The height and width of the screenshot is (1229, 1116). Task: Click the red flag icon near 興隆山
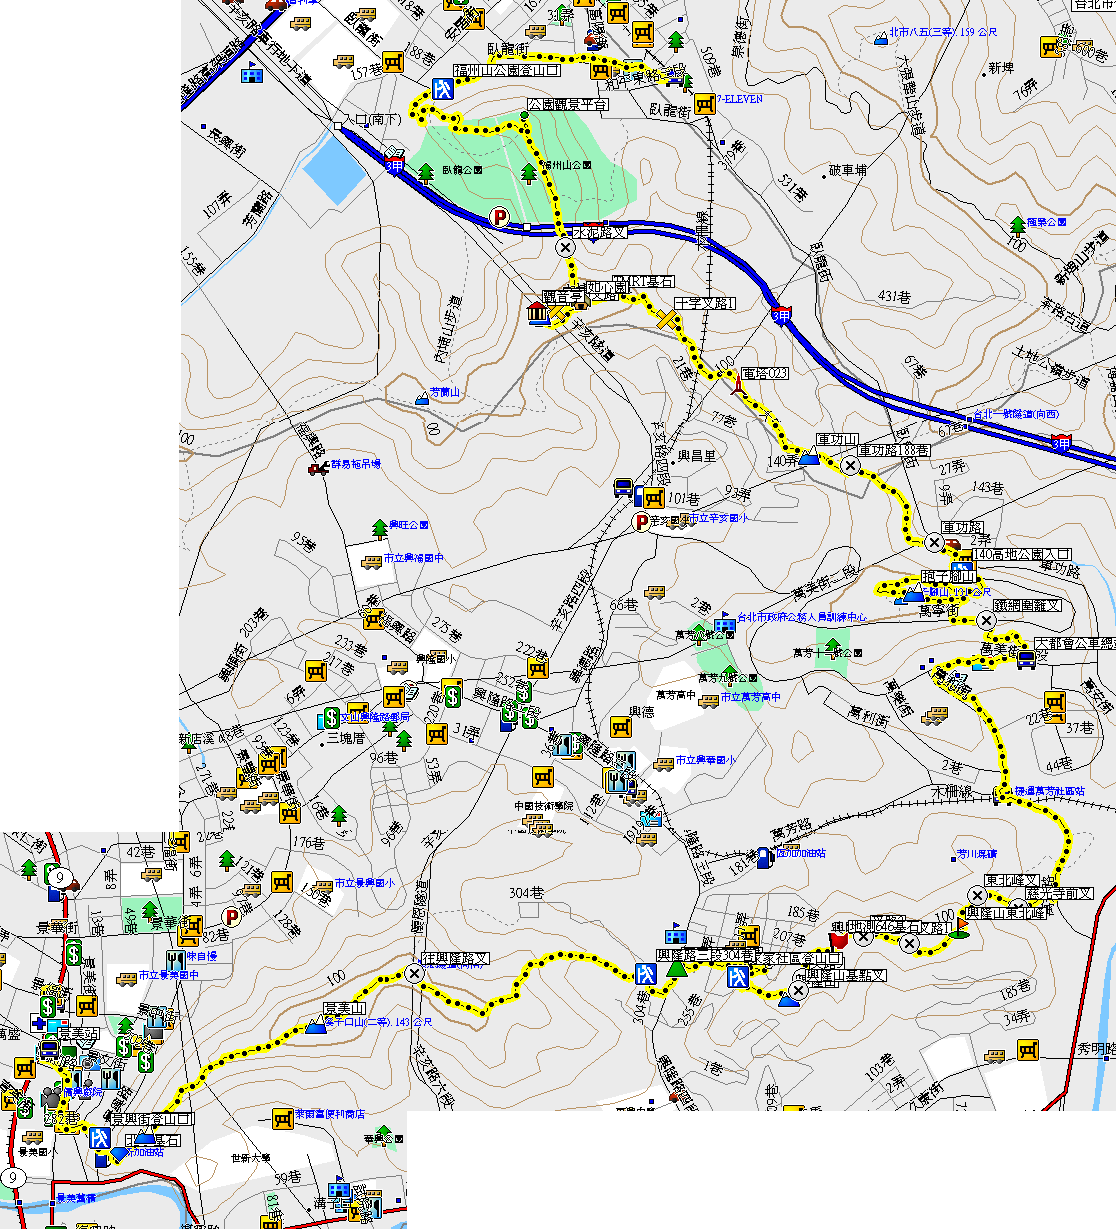click(x=838, y=939)
